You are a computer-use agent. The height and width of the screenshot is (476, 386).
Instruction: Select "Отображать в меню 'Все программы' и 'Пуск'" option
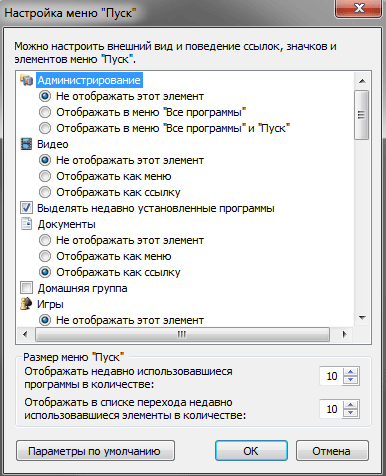coord(45,128)
